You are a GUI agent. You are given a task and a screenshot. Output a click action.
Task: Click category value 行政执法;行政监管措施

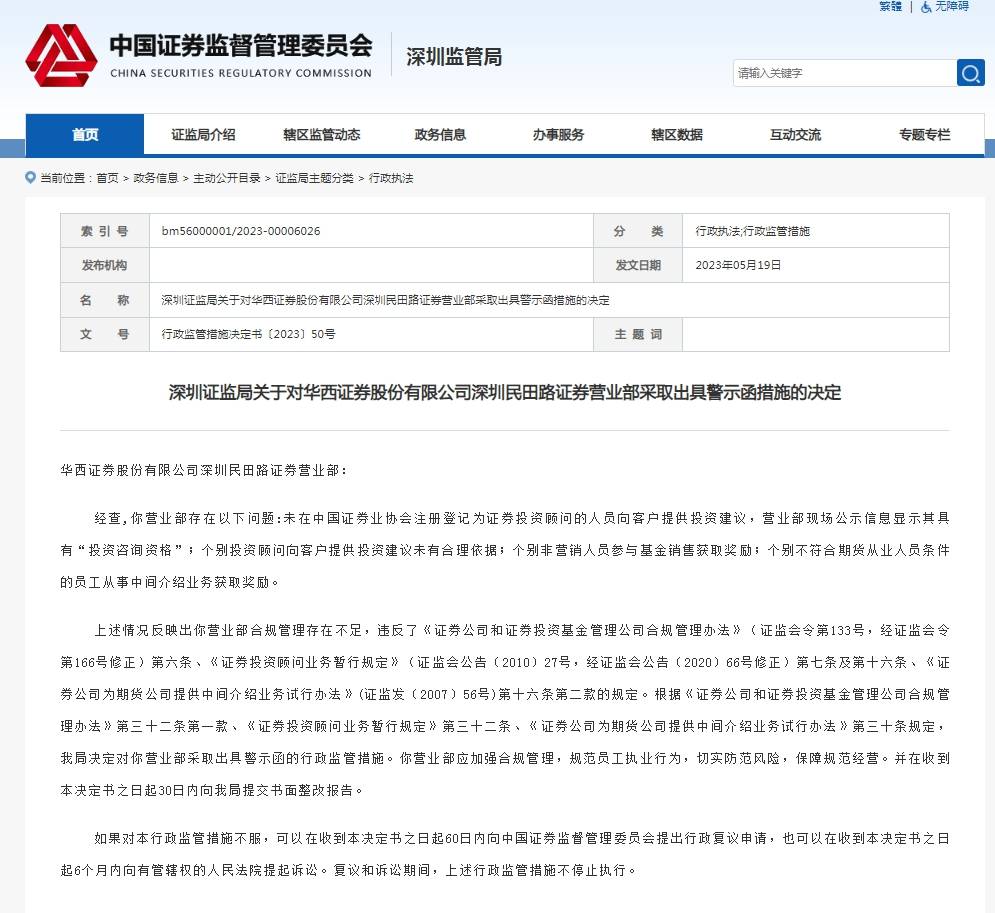click(753, 231)
